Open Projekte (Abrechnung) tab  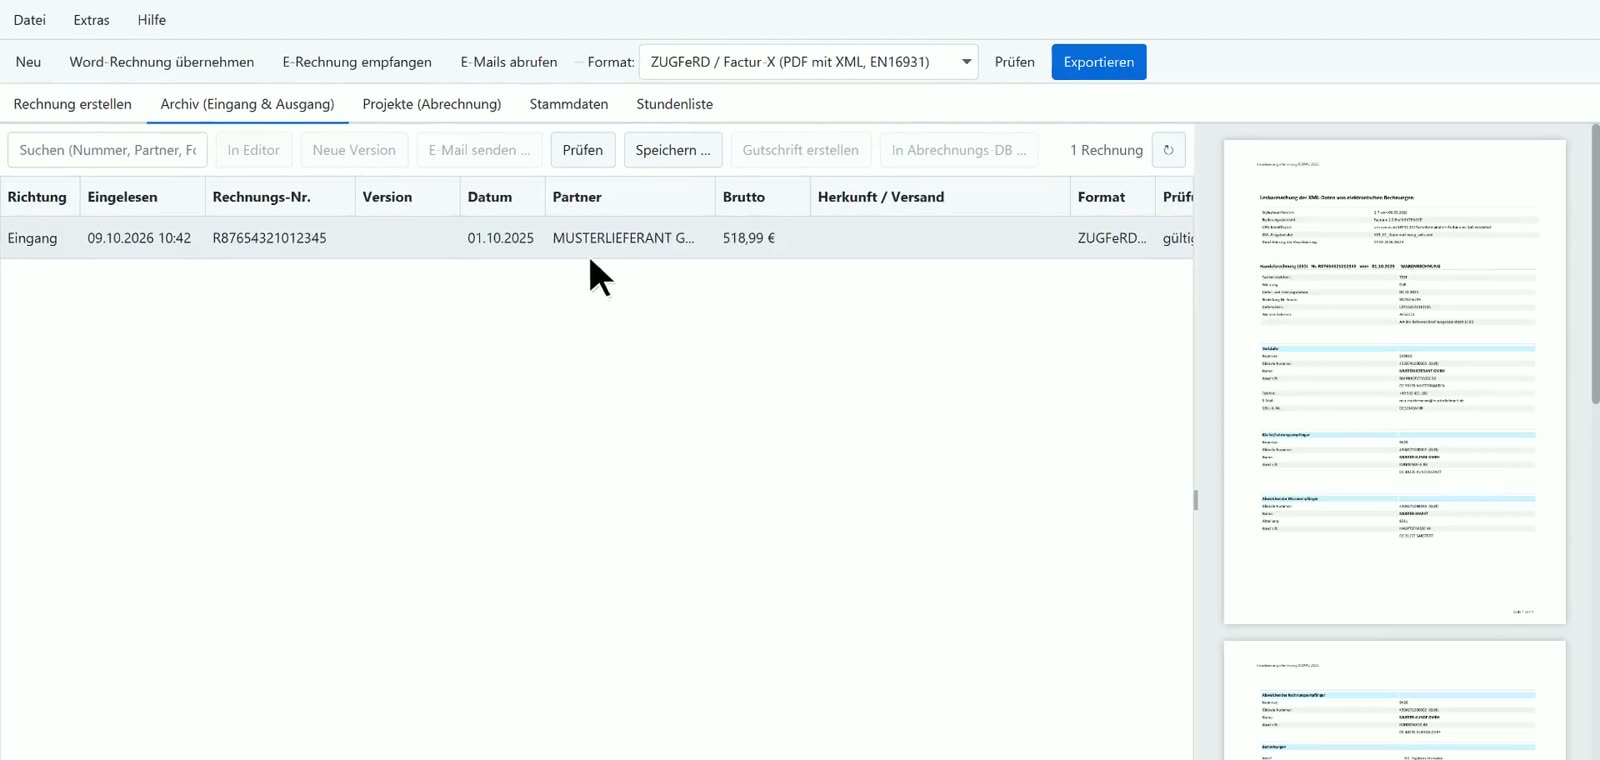pos(432,104)
